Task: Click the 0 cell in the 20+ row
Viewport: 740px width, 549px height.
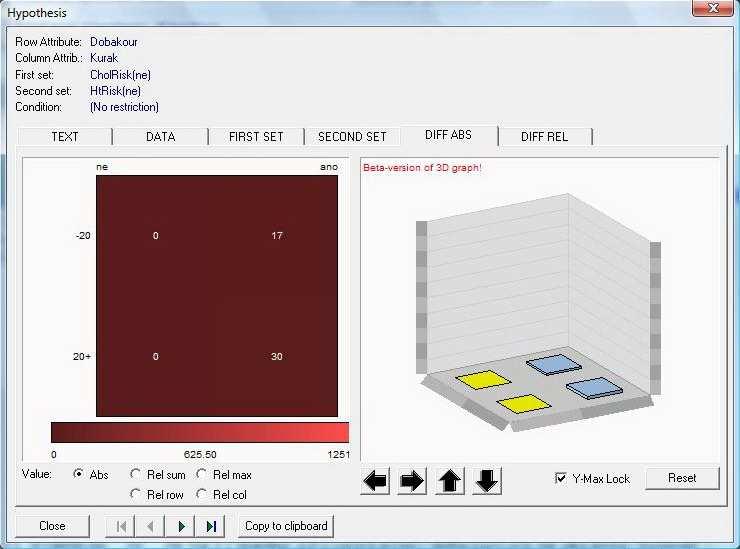Action: [156, 356]
